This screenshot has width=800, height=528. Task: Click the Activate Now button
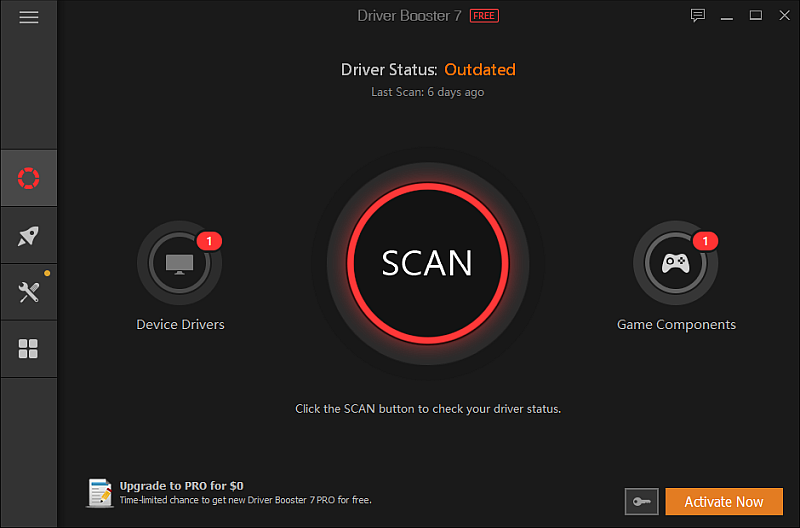(723, 501)
